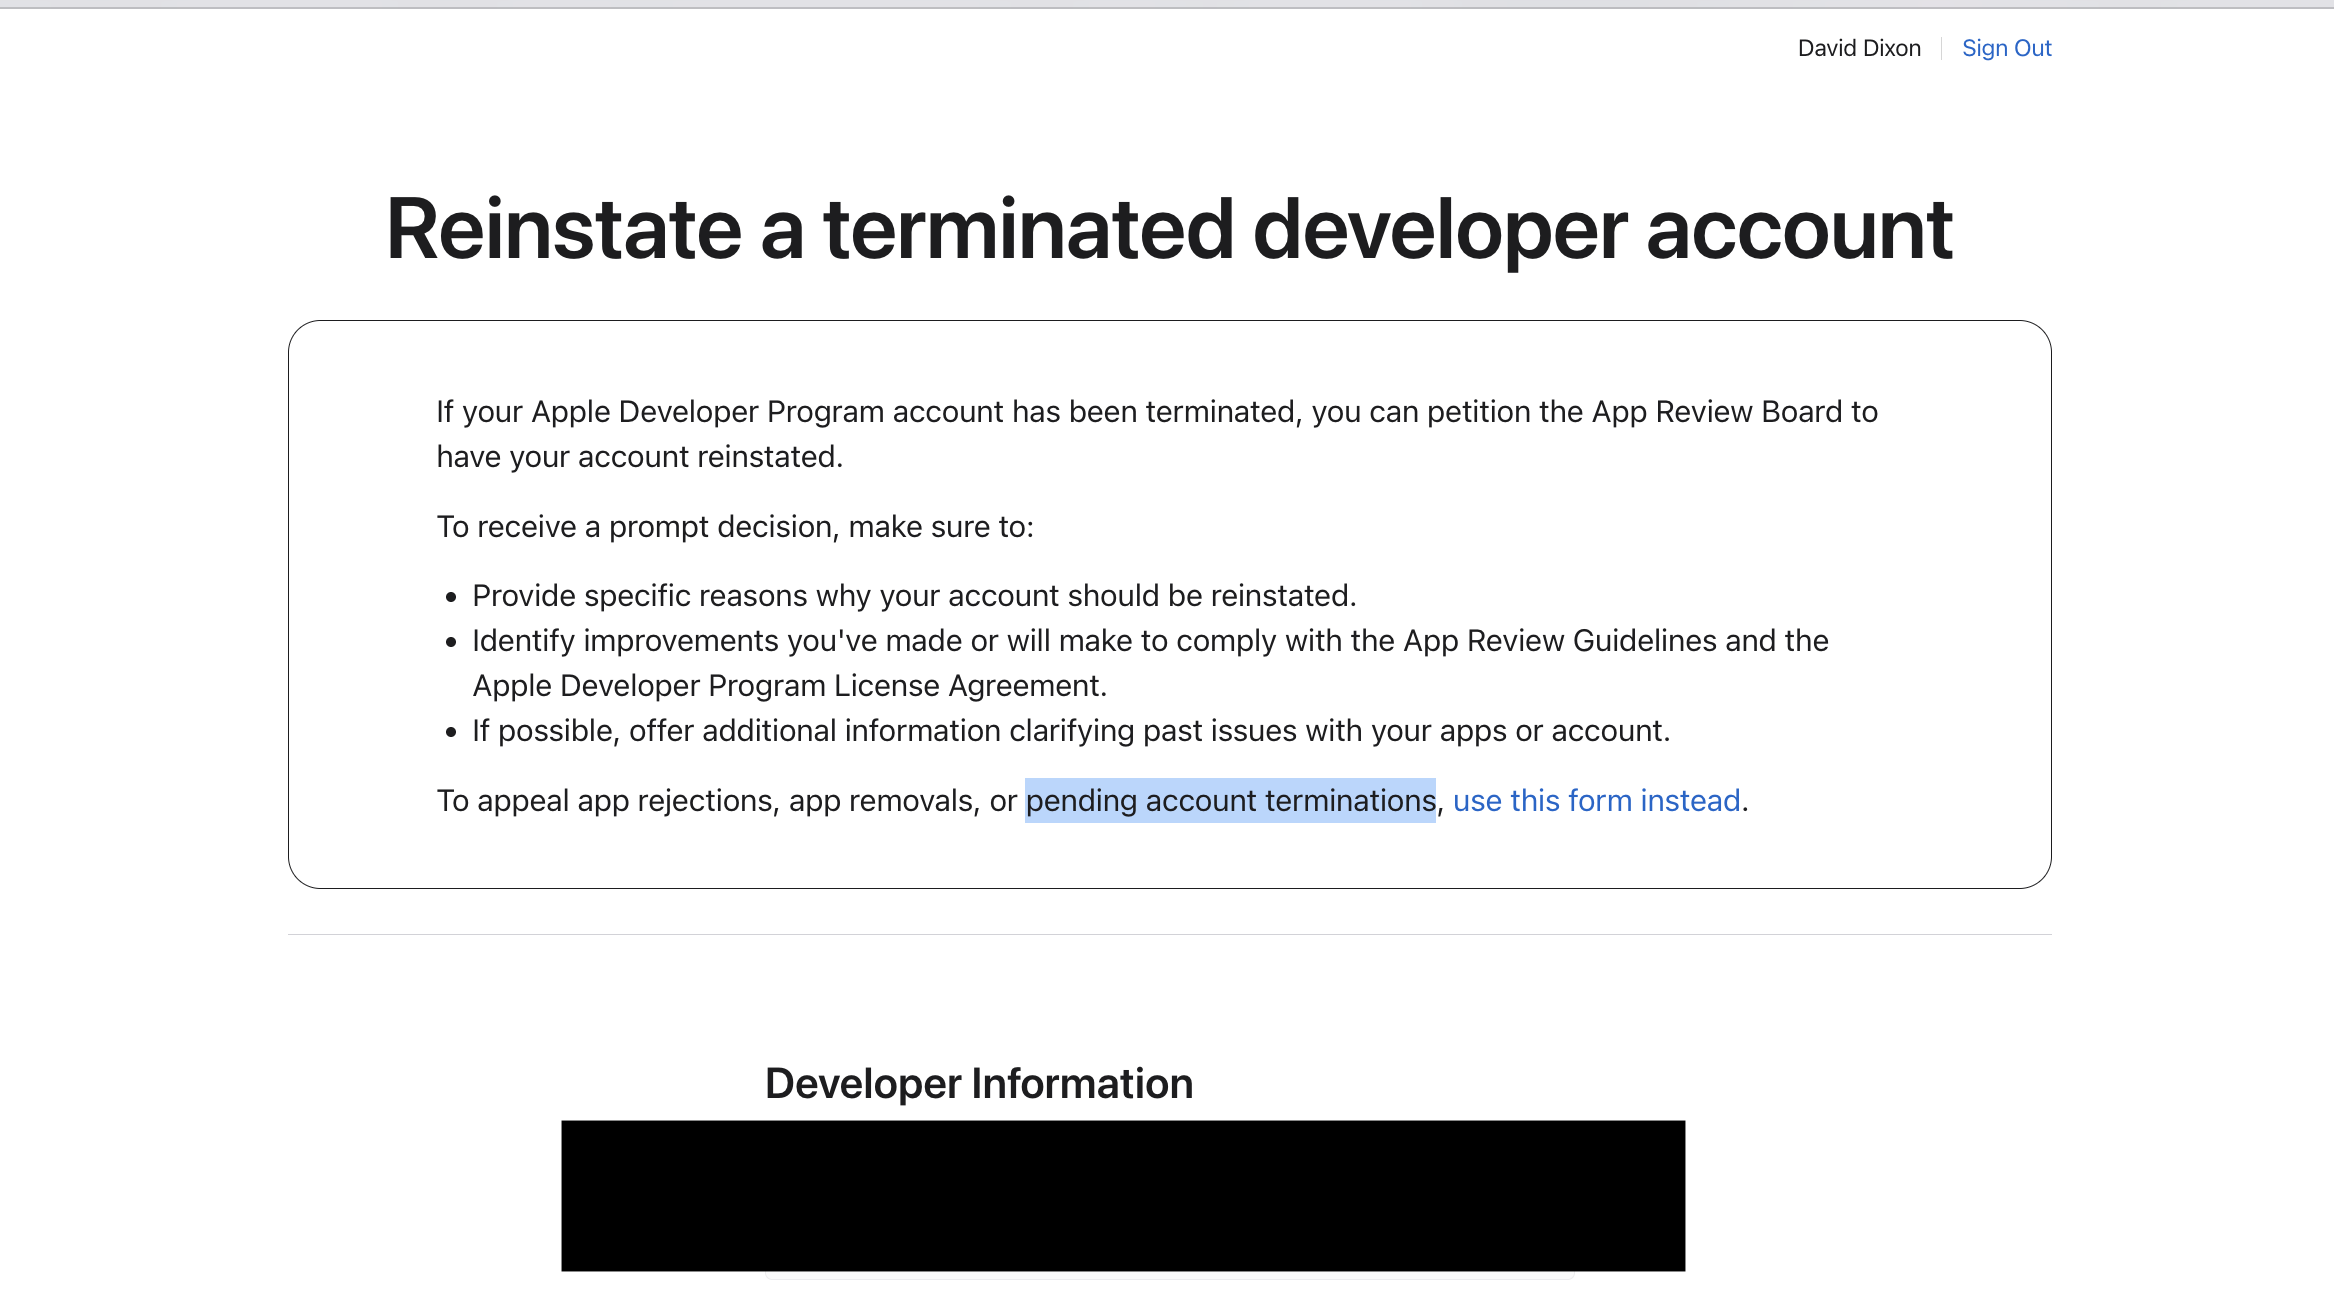Click 'Apple Developer Program License Agreement' text
Image resolution: width=2334 pixels, height=1304 pixels.
click(x=788, y=685)
